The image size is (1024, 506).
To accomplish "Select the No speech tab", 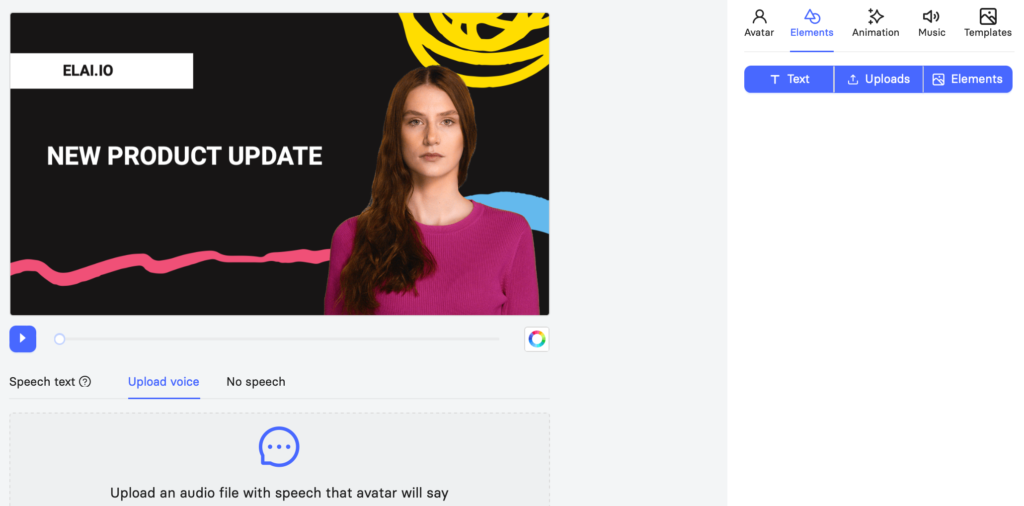I will pos(256,382).
